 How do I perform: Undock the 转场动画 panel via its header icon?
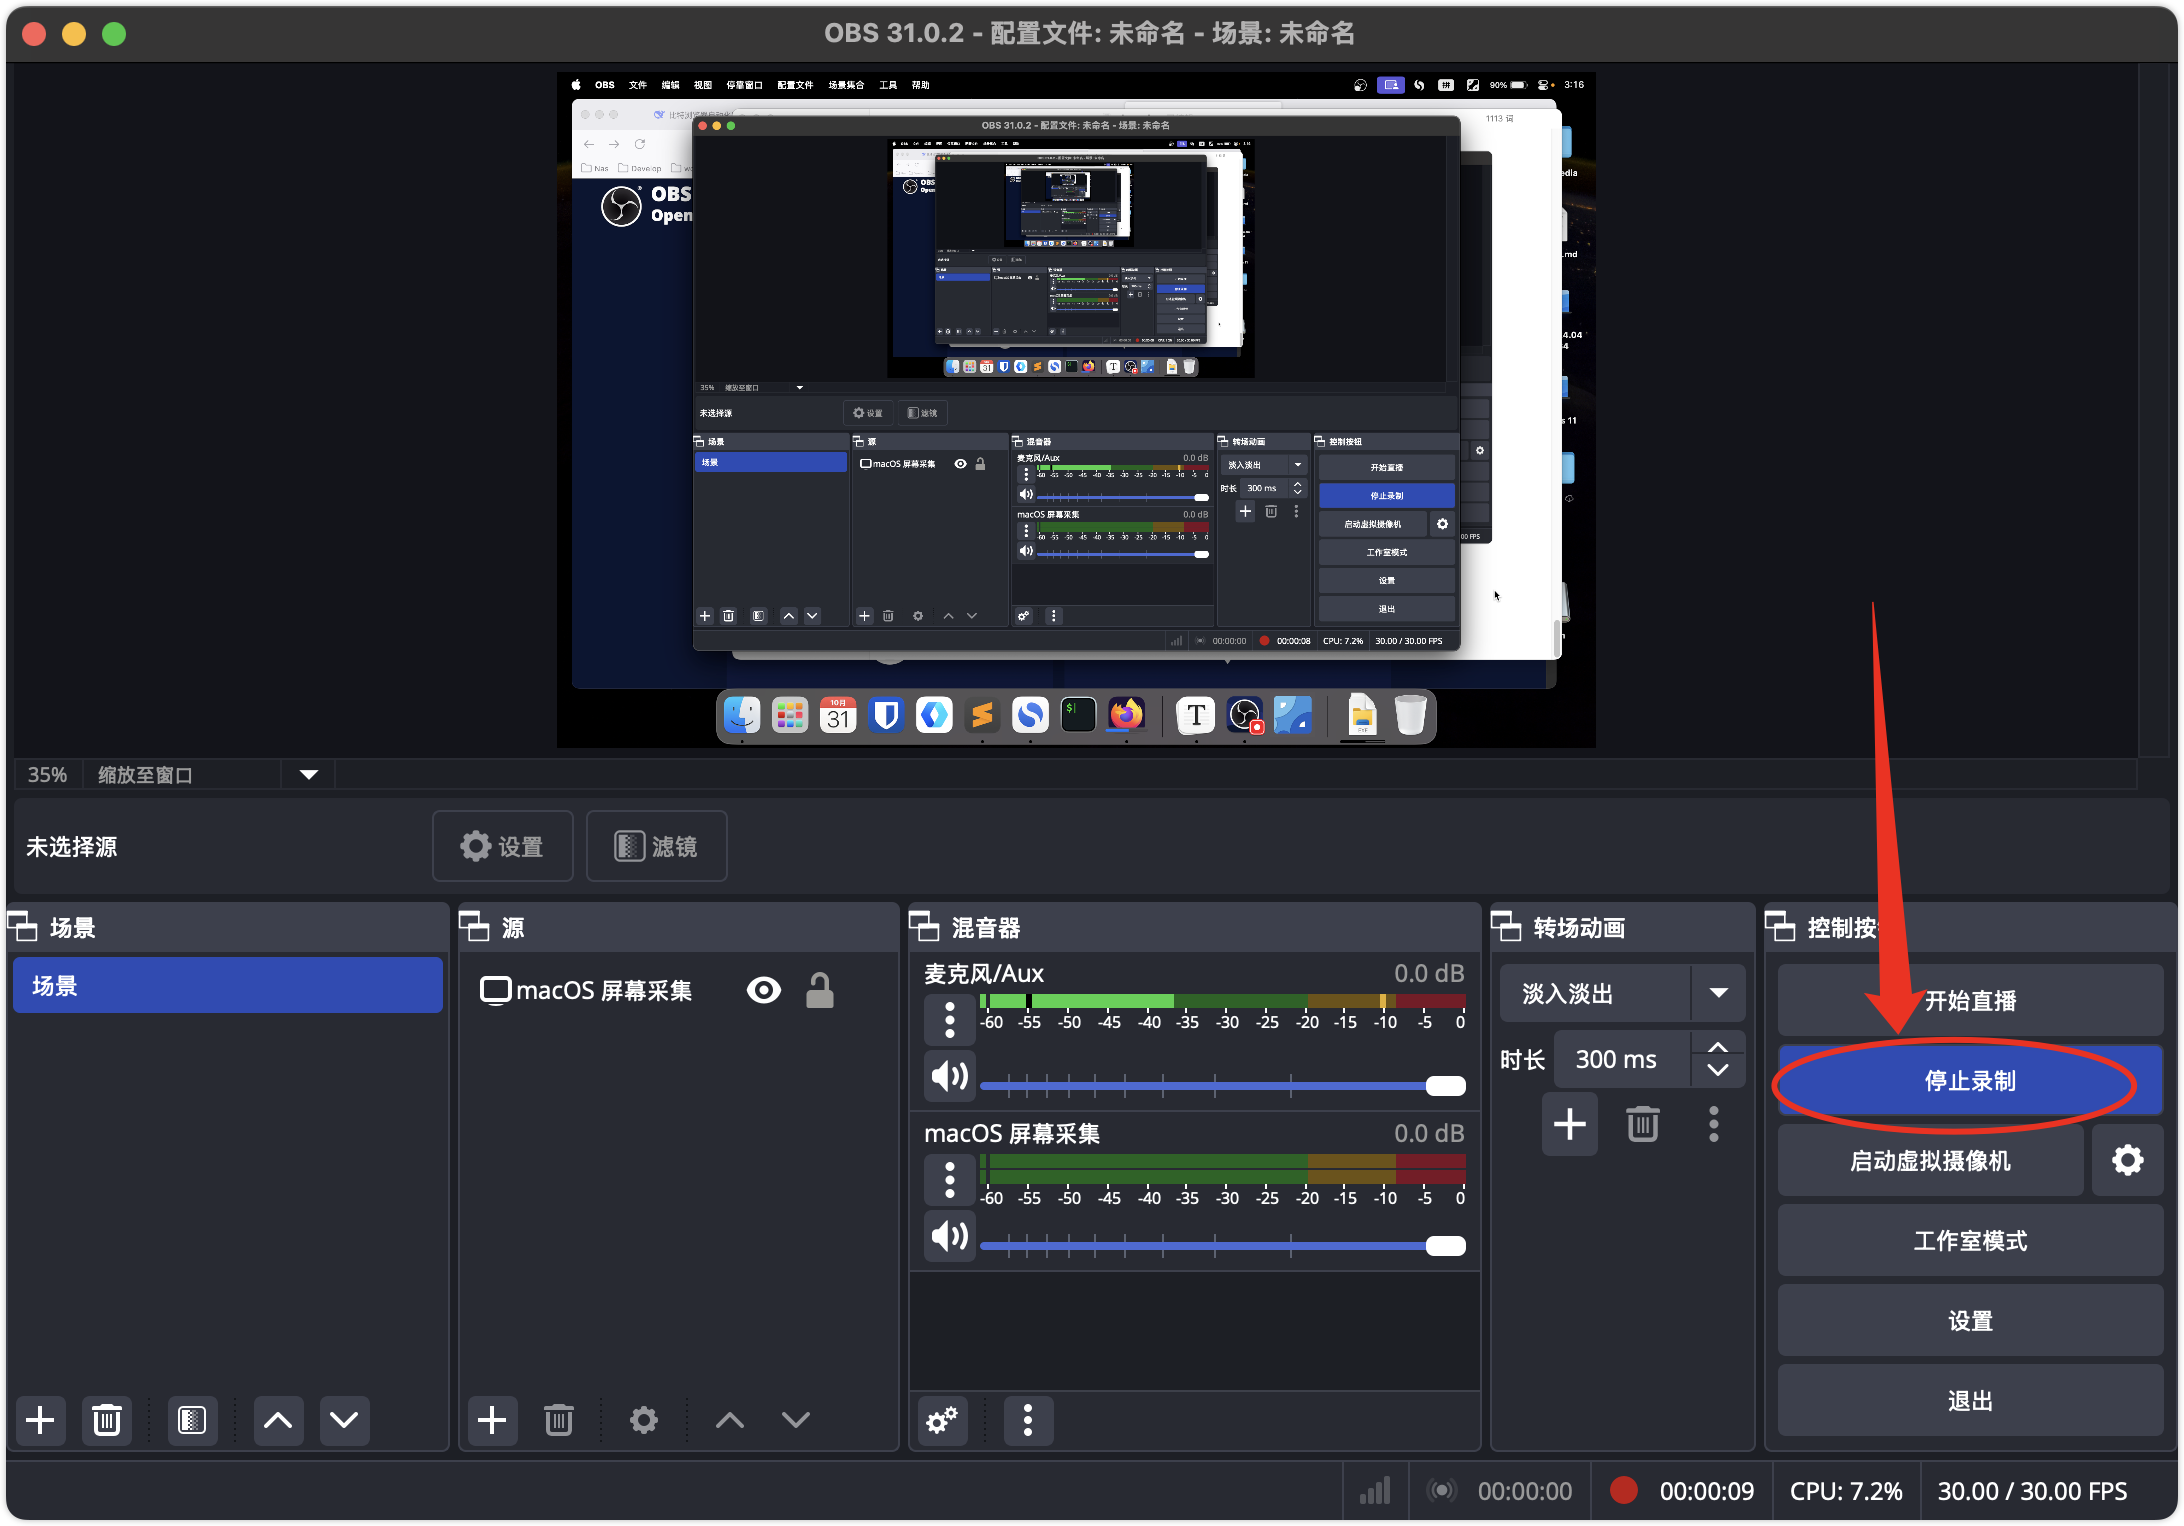pos(1507,927)
